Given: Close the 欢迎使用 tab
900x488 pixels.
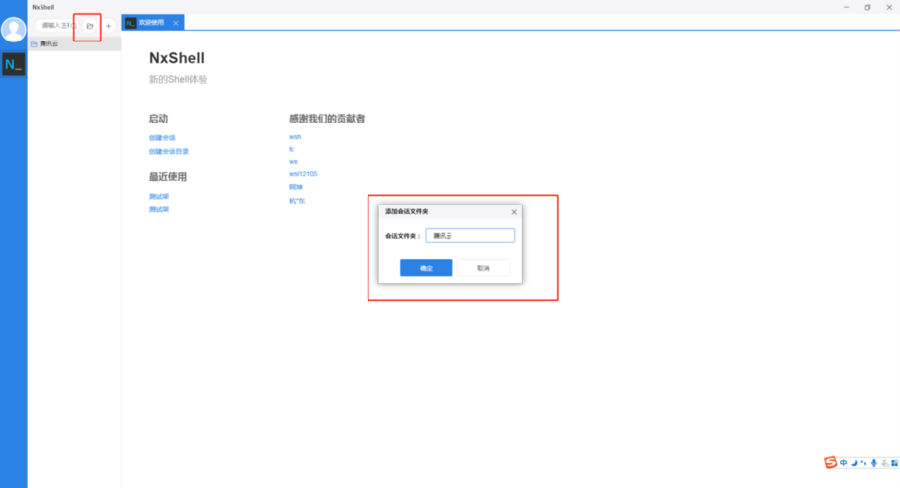Looking at the screenshot, I should pyautogui.click(x=176, y=23).
